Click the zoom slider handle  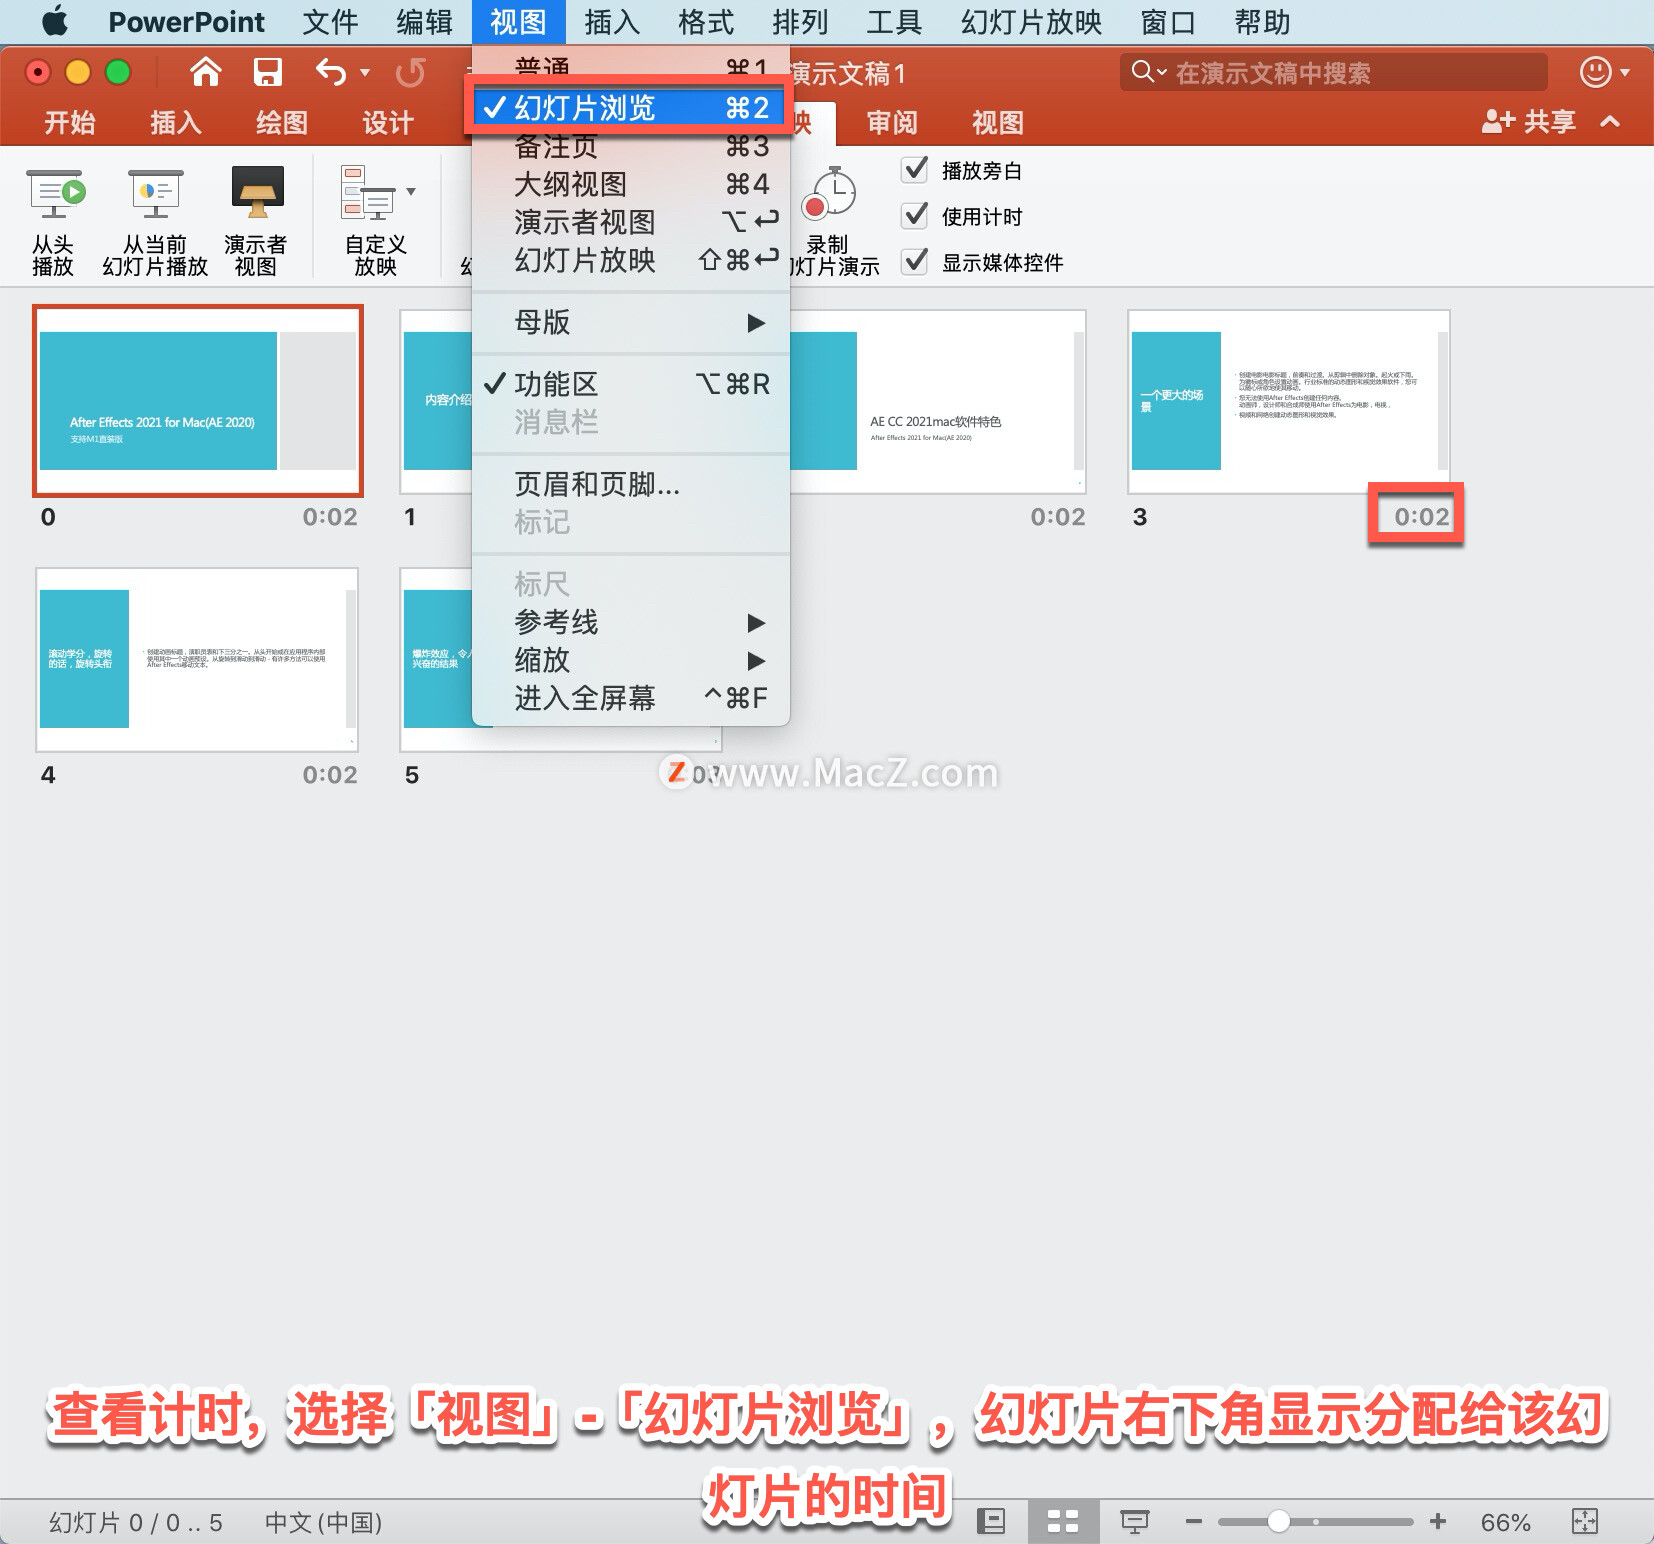[1278, 1522]
